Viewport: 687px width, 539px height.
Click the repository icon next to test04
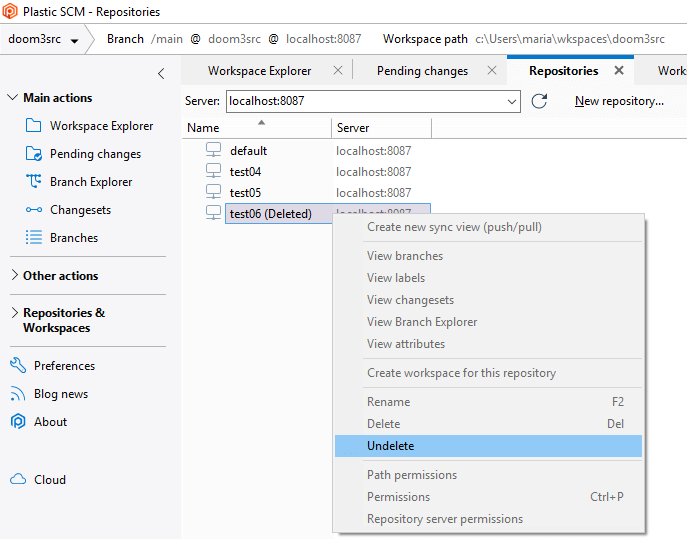pos(213,171)
